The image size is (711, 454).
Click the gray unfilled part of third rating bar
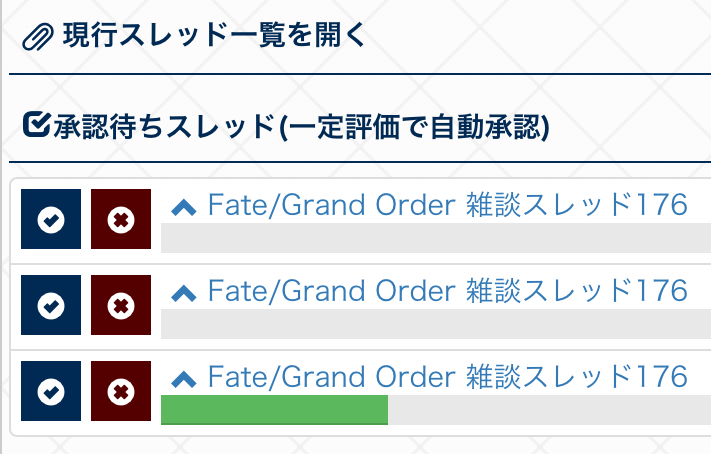pyautogui.click(x=548, y=410)
